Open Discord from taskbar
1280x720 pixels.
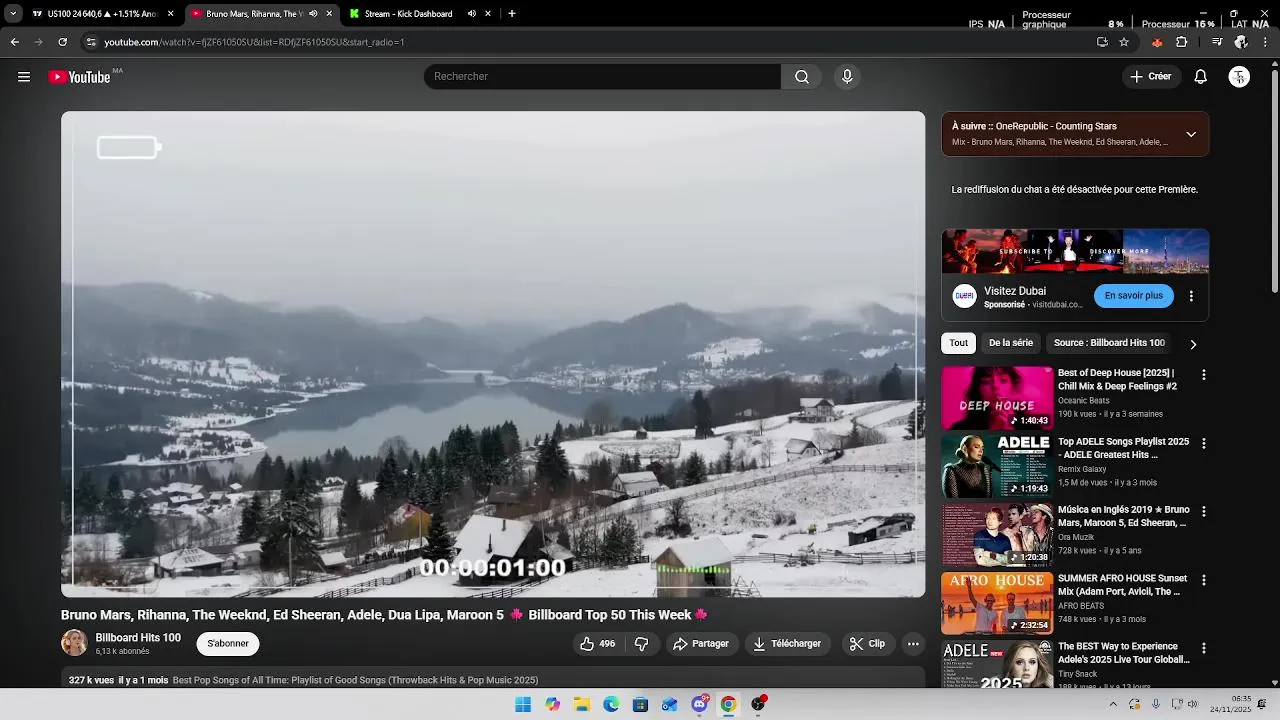click(699, 704)
